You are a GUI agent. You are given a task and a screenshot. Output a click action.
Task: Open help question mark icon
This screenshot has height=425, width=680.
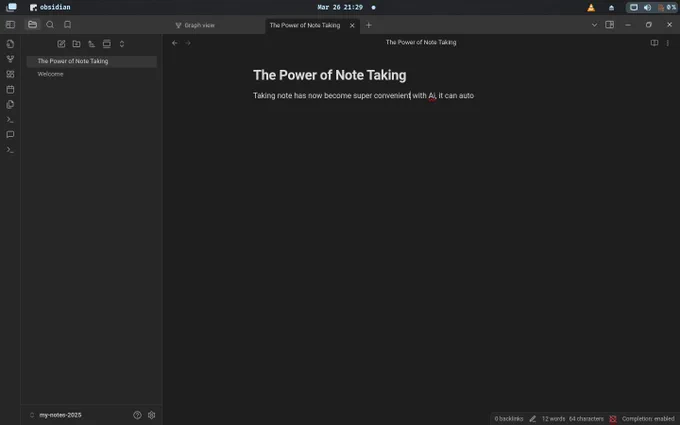(137, 415)
